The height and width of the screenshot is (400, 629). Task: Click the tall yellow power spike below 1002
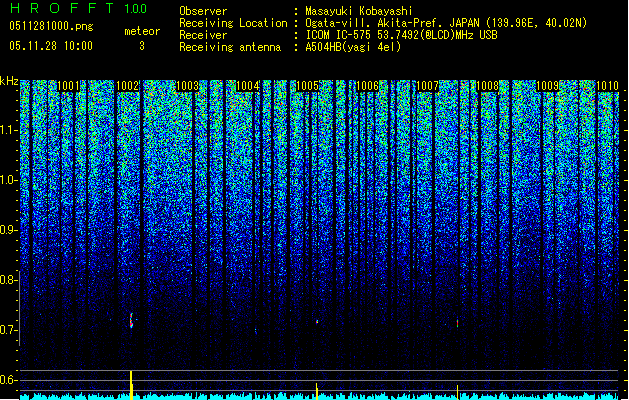tap(131, 385)
